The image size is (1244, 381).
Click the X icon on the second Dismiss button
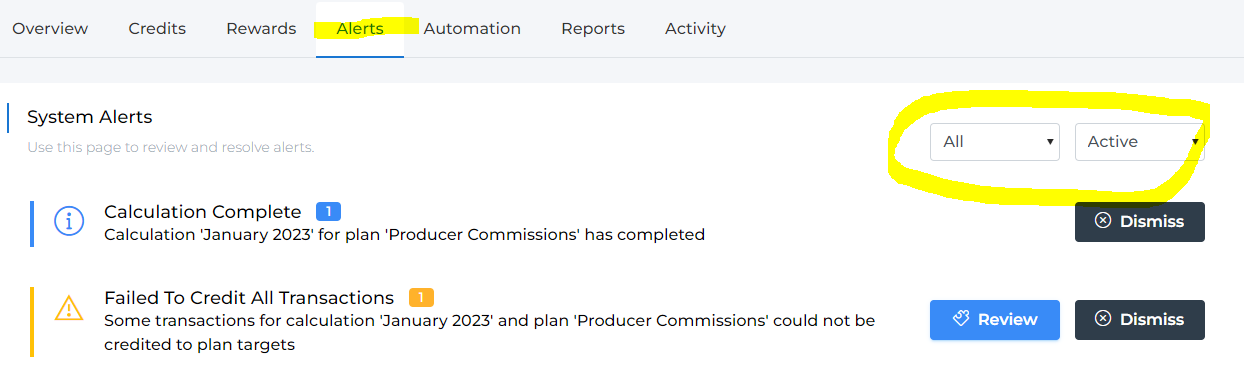tap(1103, 319)
